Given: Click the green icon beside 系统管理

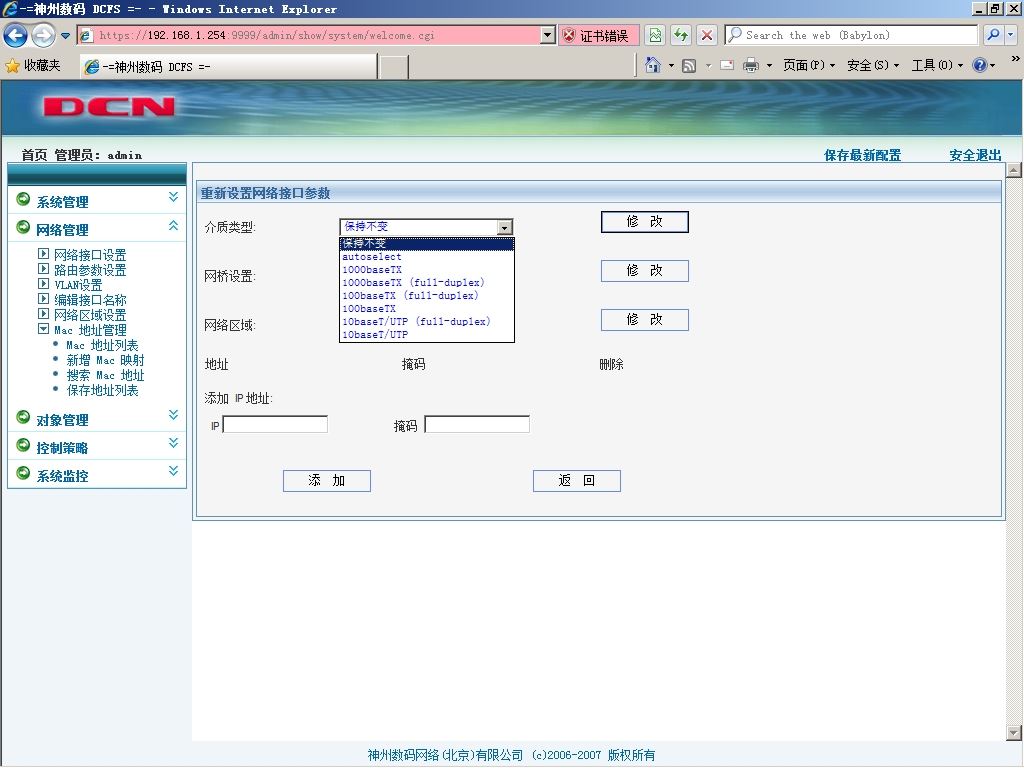Looking at the screenshot, I should (23, 199).
